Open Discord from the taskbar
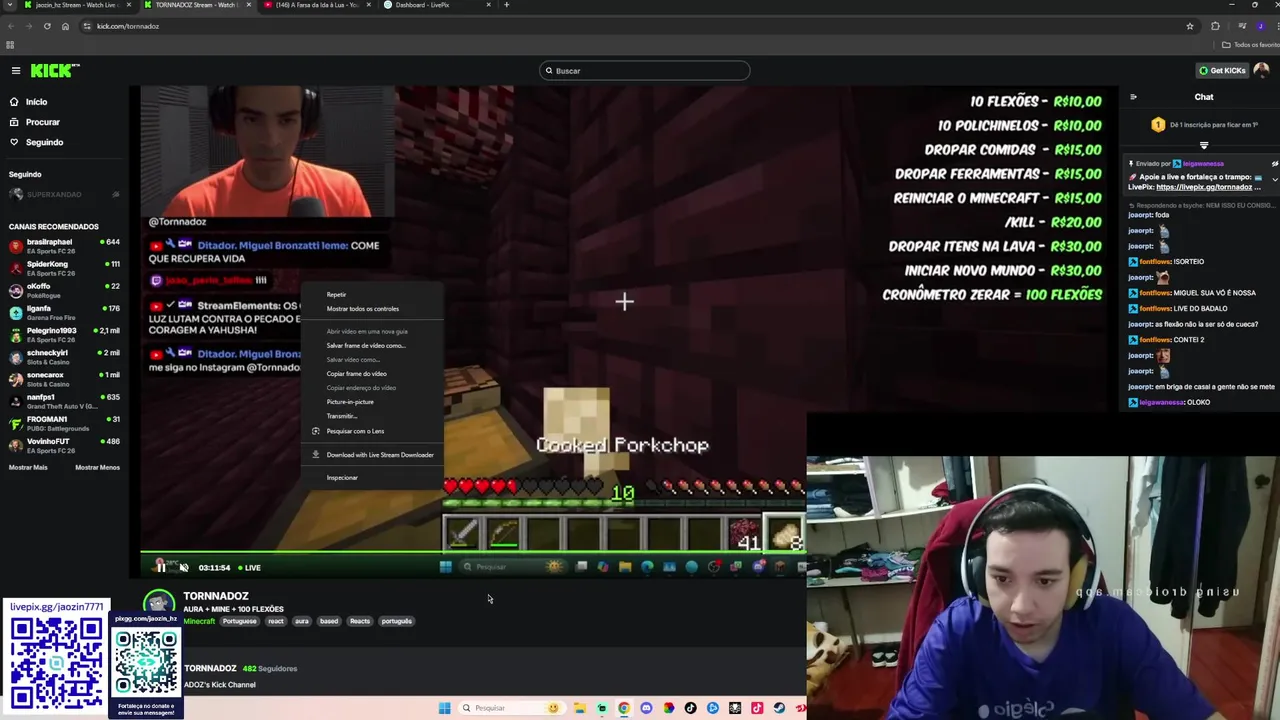The width and height of the screenshot is (1280, 720). pyautogui.click(x=646, y=708)
